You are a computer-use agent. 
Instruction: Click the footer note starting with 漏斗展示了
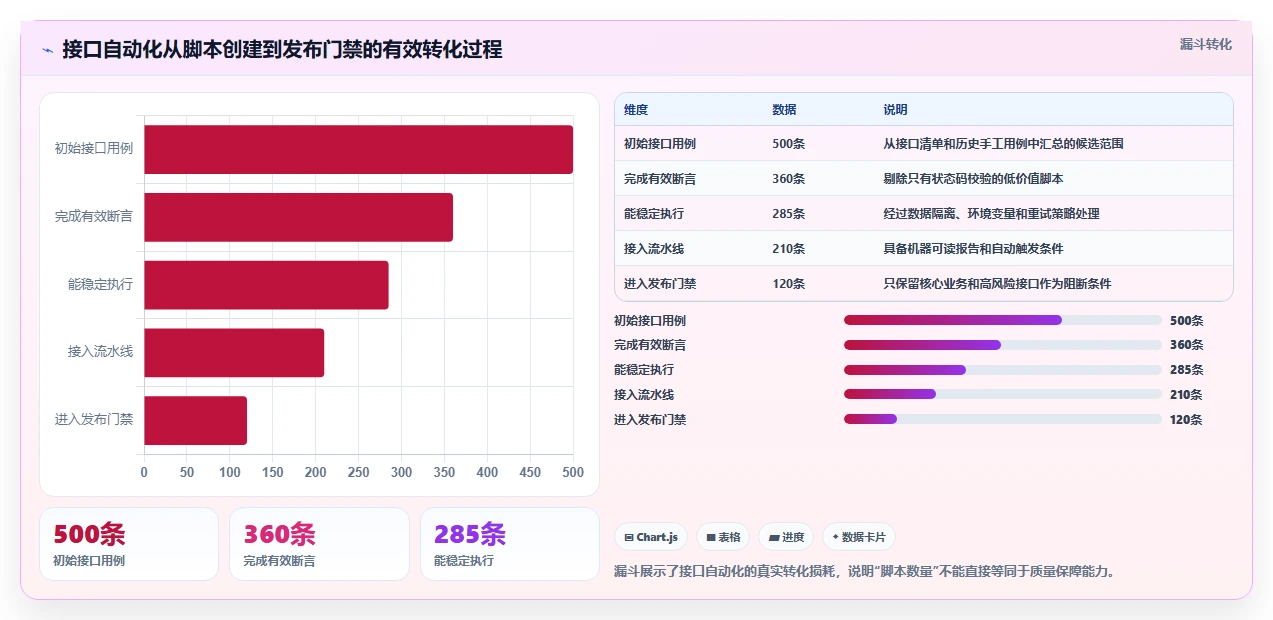coord(864,572)
